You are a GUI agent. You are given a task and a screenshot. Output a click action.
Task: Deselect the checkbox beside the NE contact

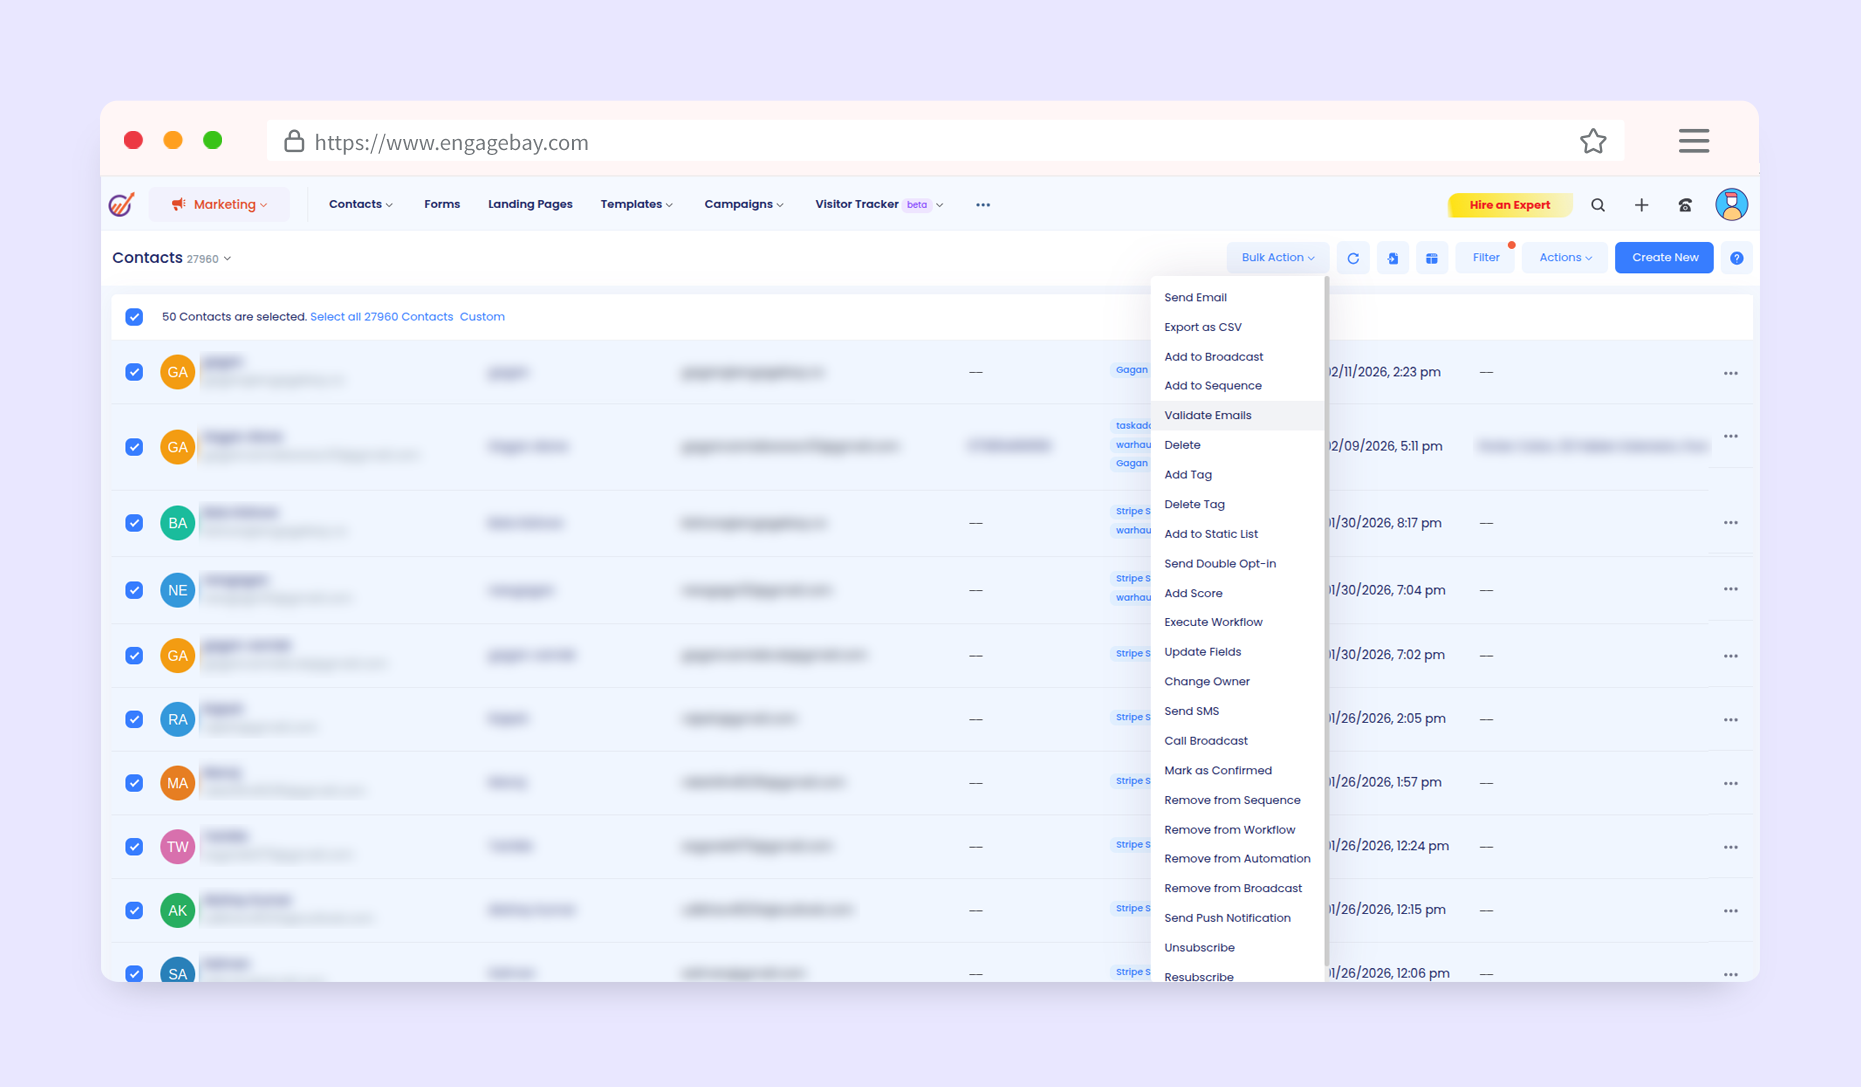pyautogui.click(x=134, y=590)
